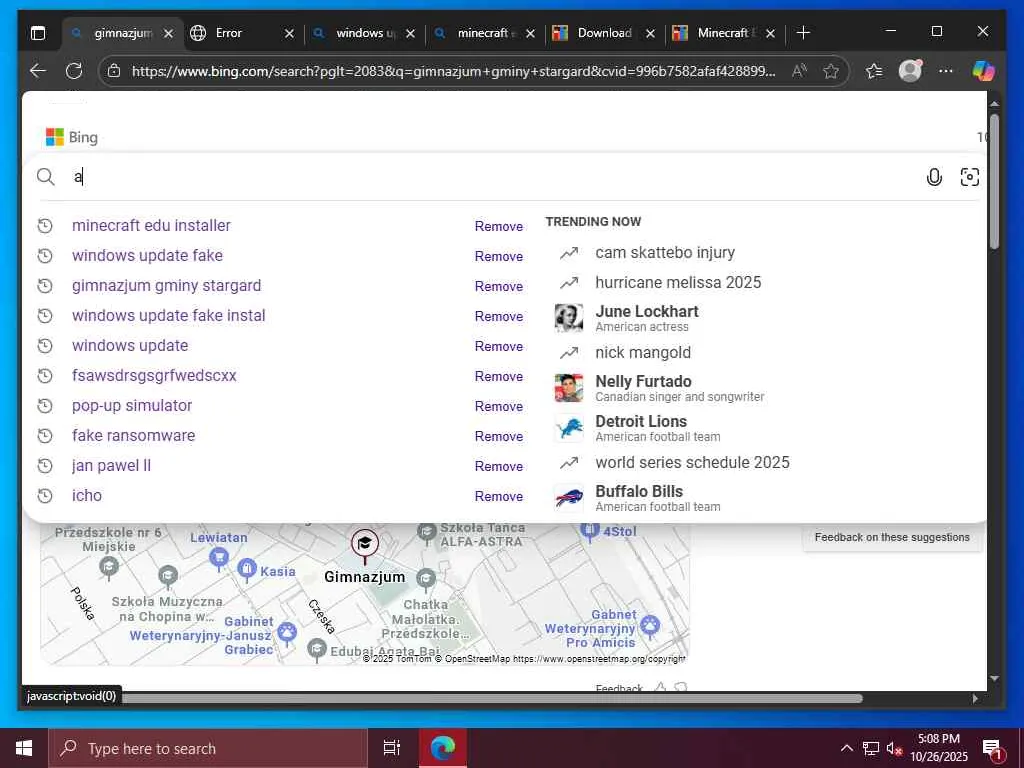Select suggestion pop-up simulator
The height and width of the screenshot is (768, 1024).
click(132, 406)
